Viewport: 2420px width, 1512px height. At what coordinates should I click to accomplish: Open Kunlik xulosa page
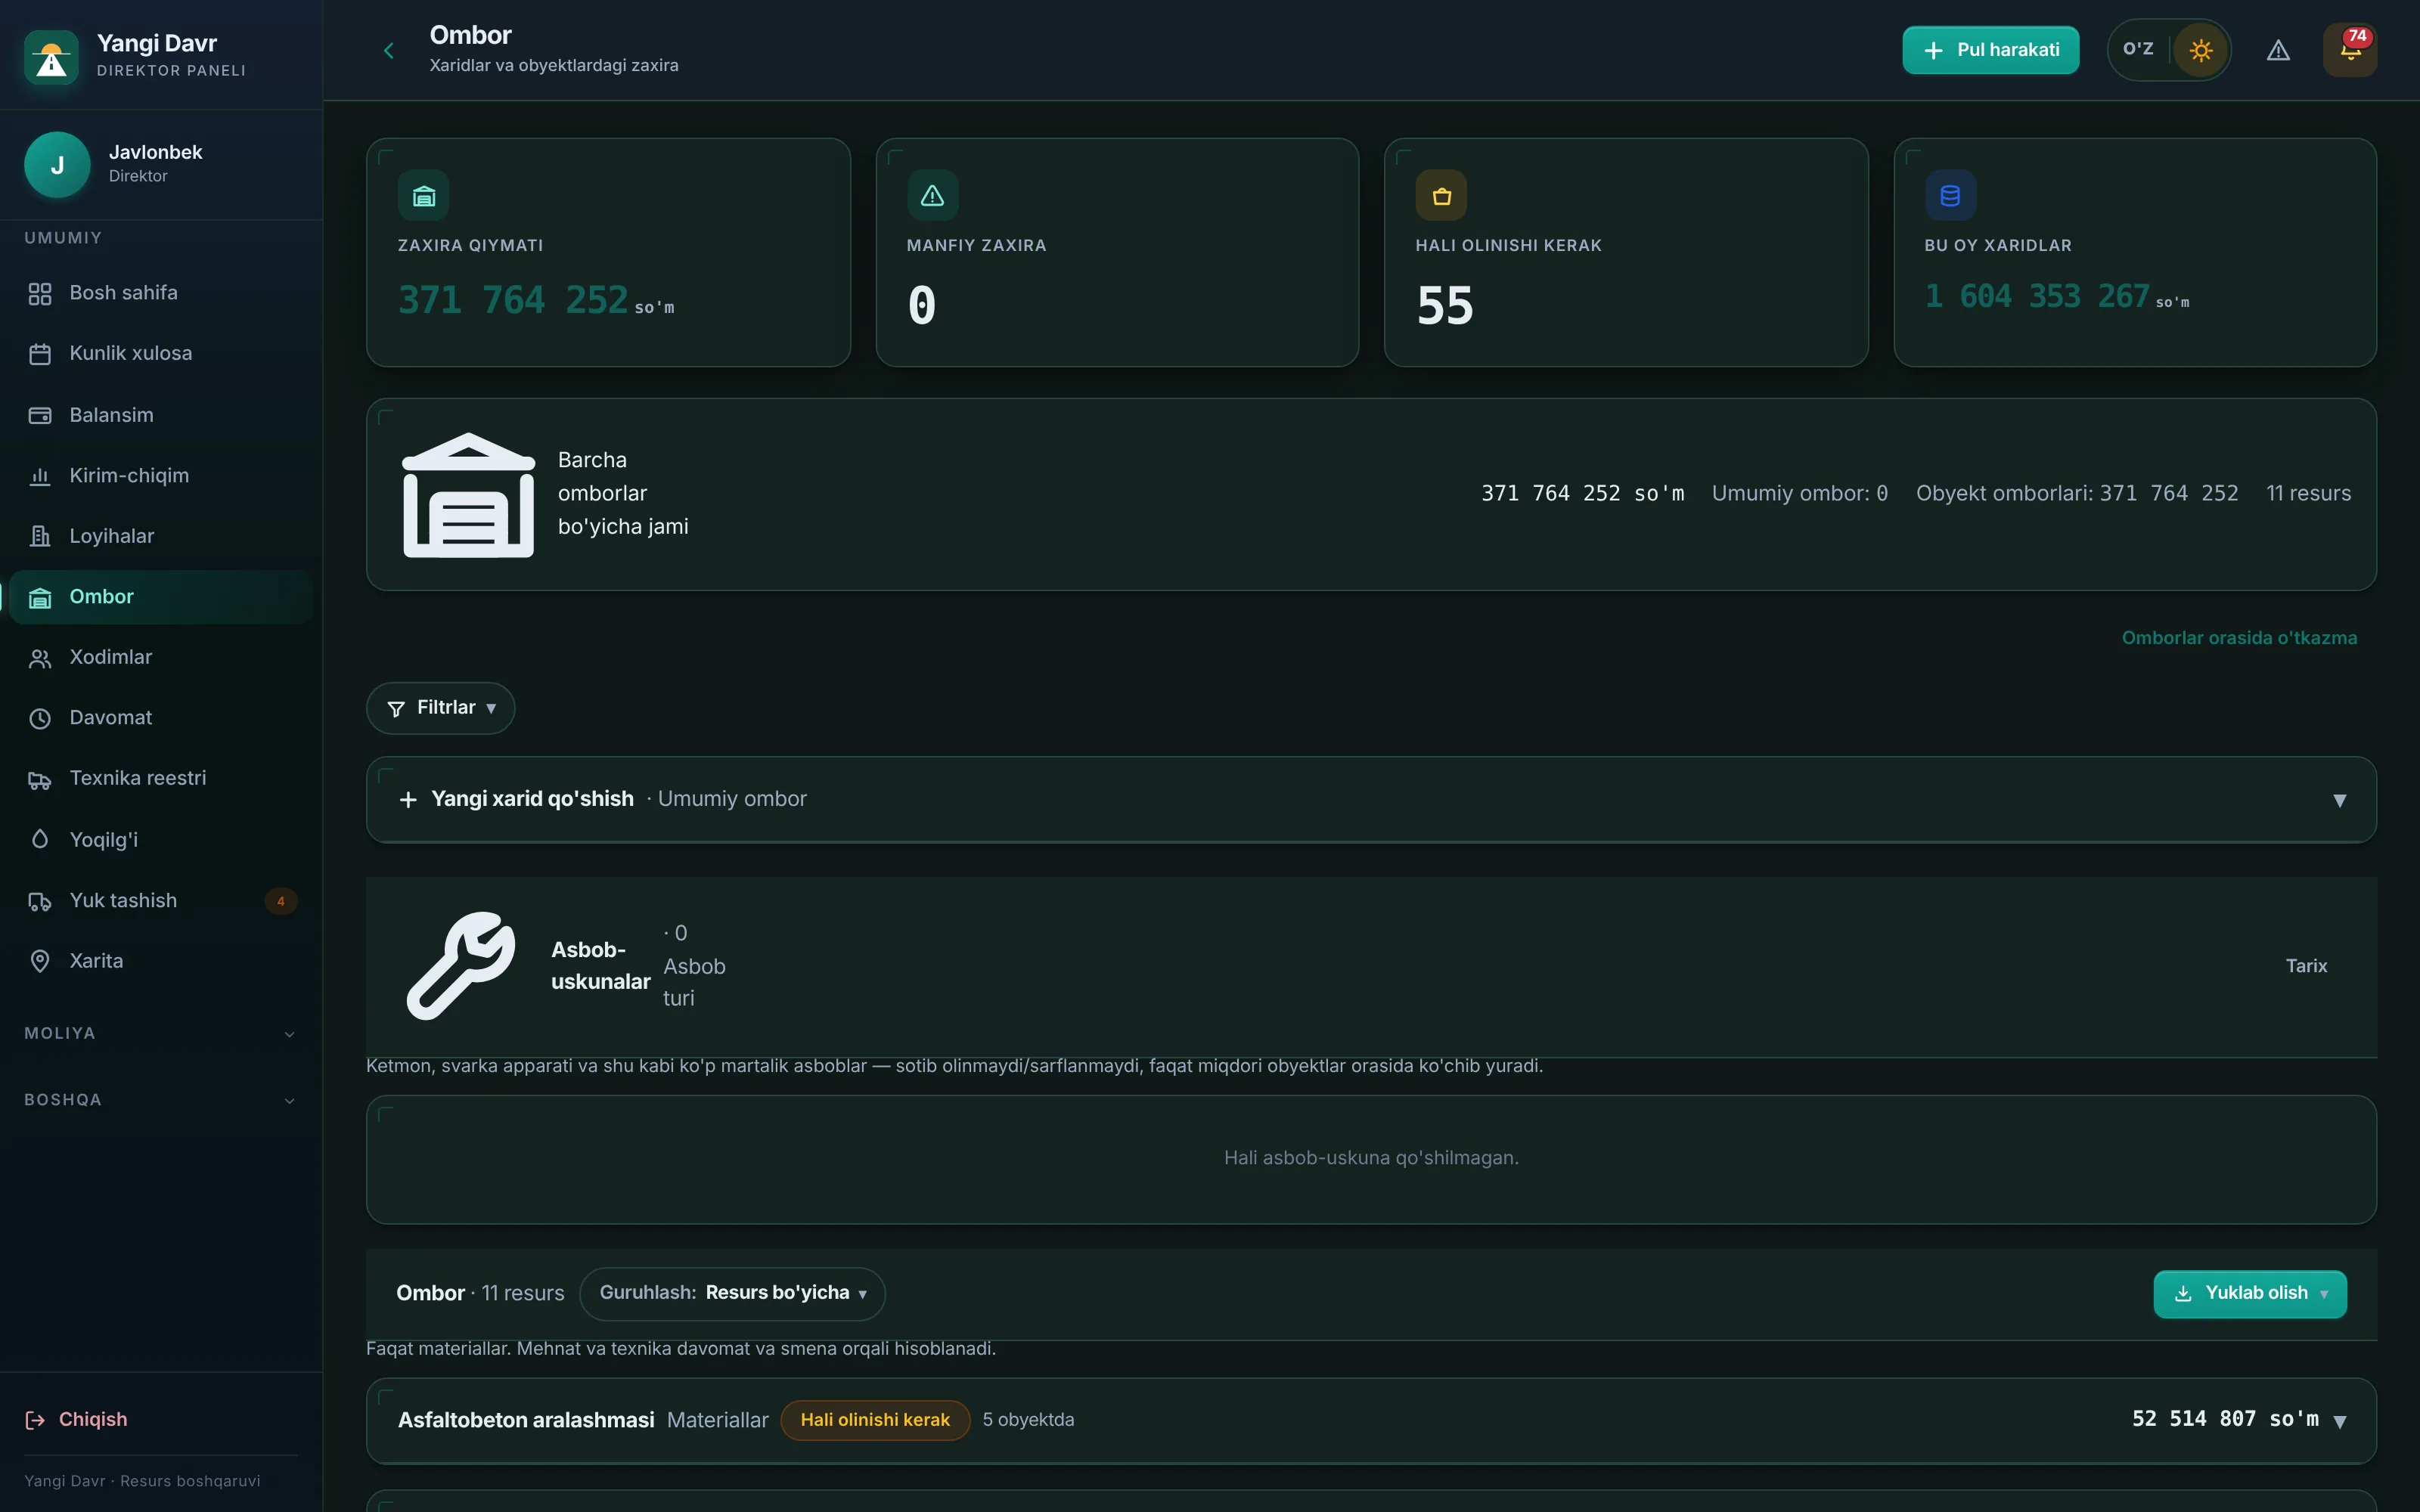tap(161, 354)
